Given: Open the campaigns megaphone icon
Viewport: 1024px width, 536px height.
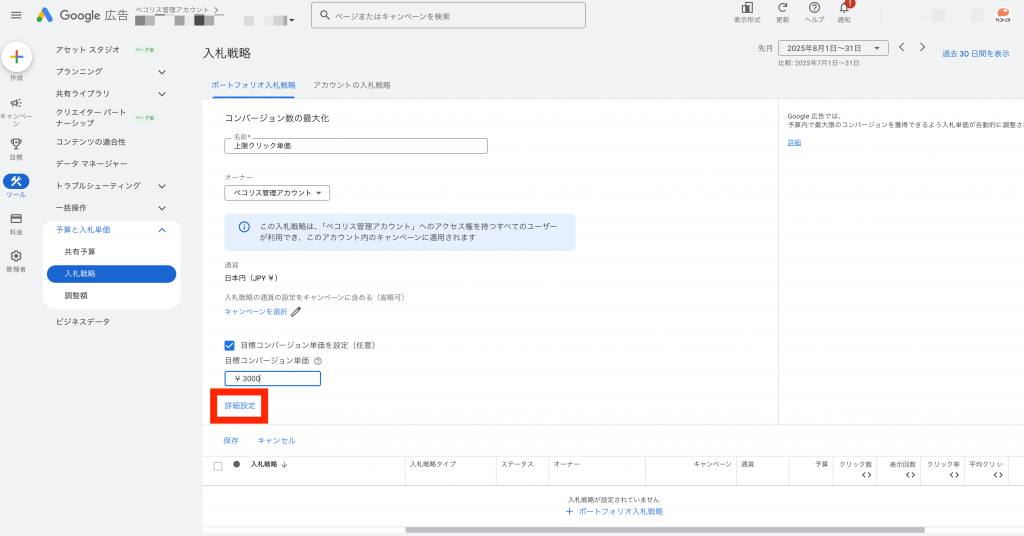Looking at the screenshot, I should tap(16, 103).
